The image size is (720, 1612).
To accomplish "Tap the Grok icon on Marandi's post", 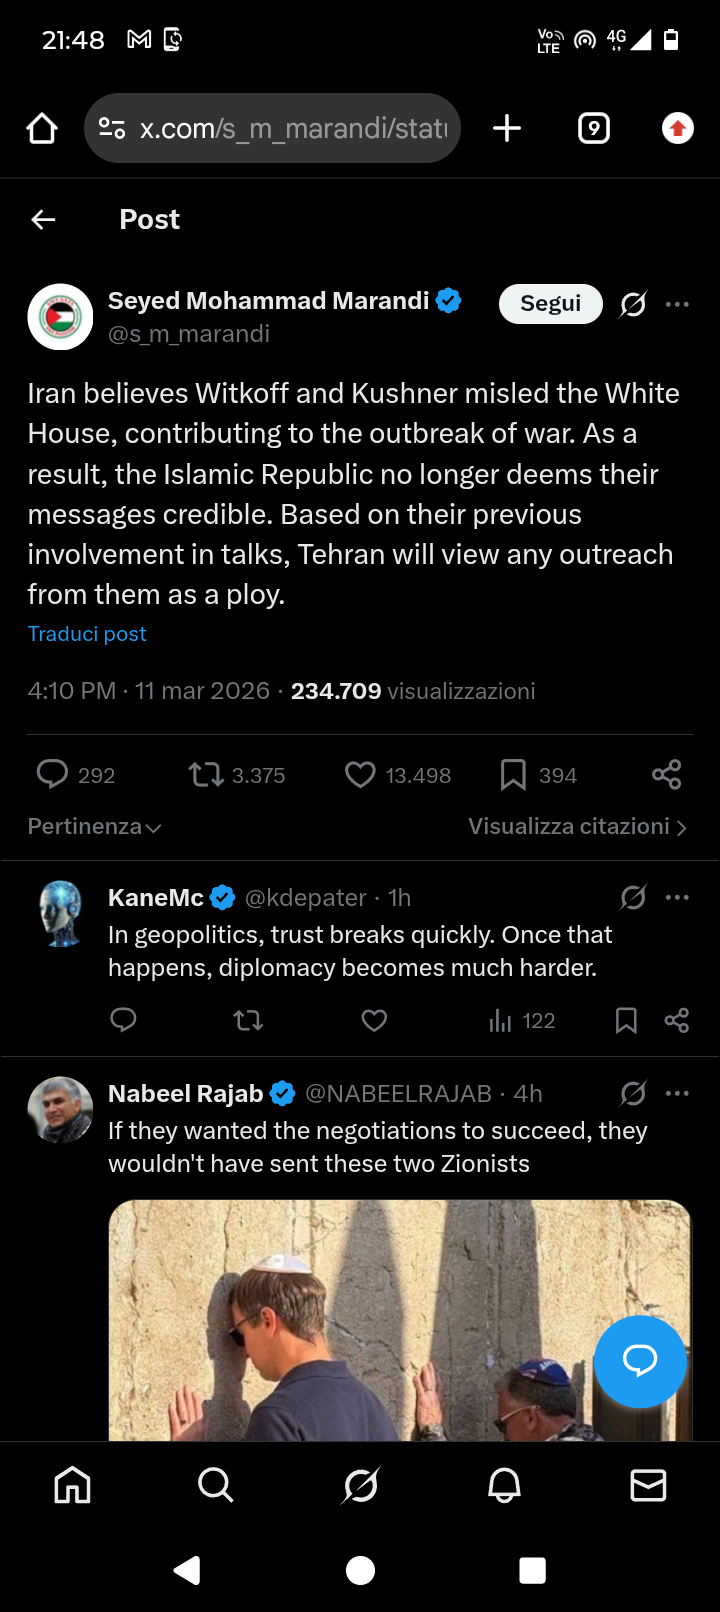I will [633, 304].
